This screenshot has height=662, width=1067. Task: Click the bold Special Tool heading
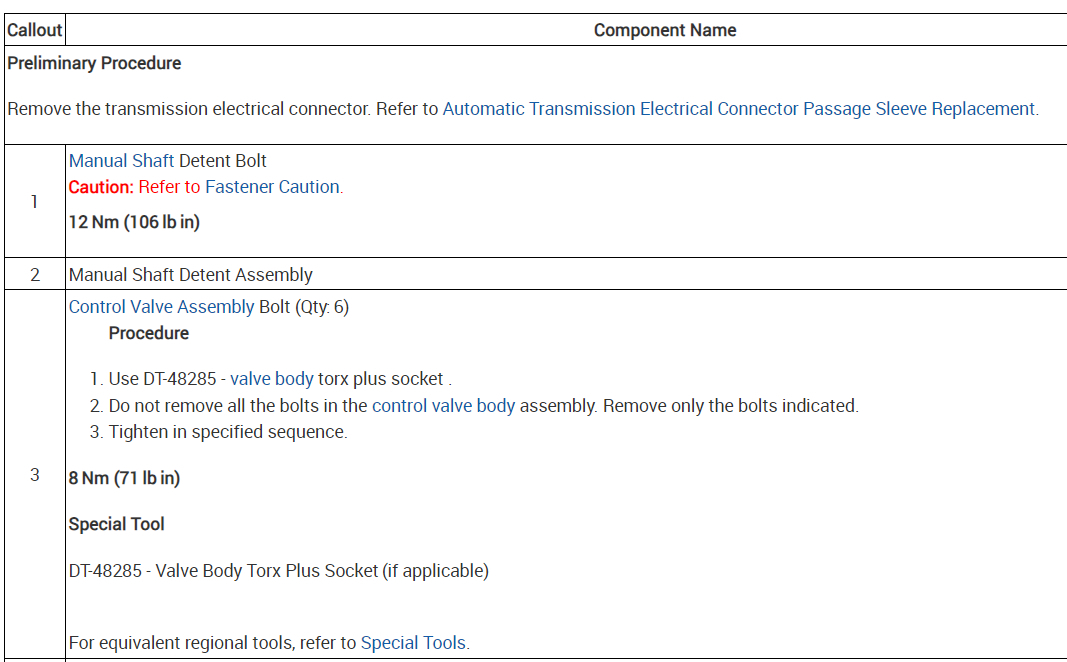[x=116, y=524]
